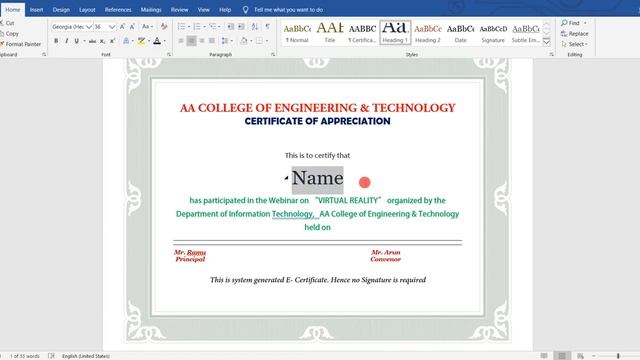Open underline style dropdown arrow
This screenshot has height=360, width=640.
(84, 41)
